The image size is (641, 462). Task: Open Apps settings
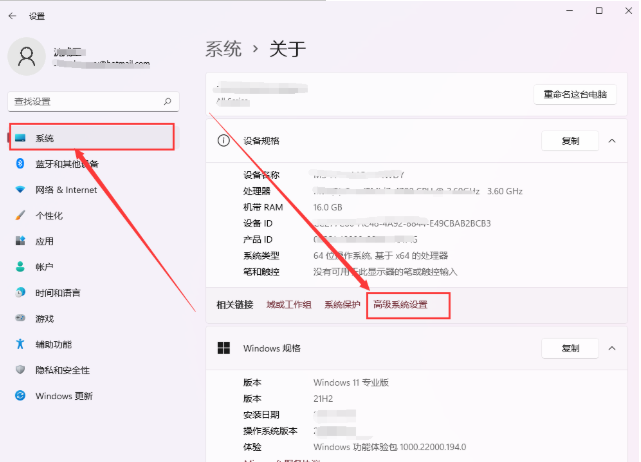[44, 241]
